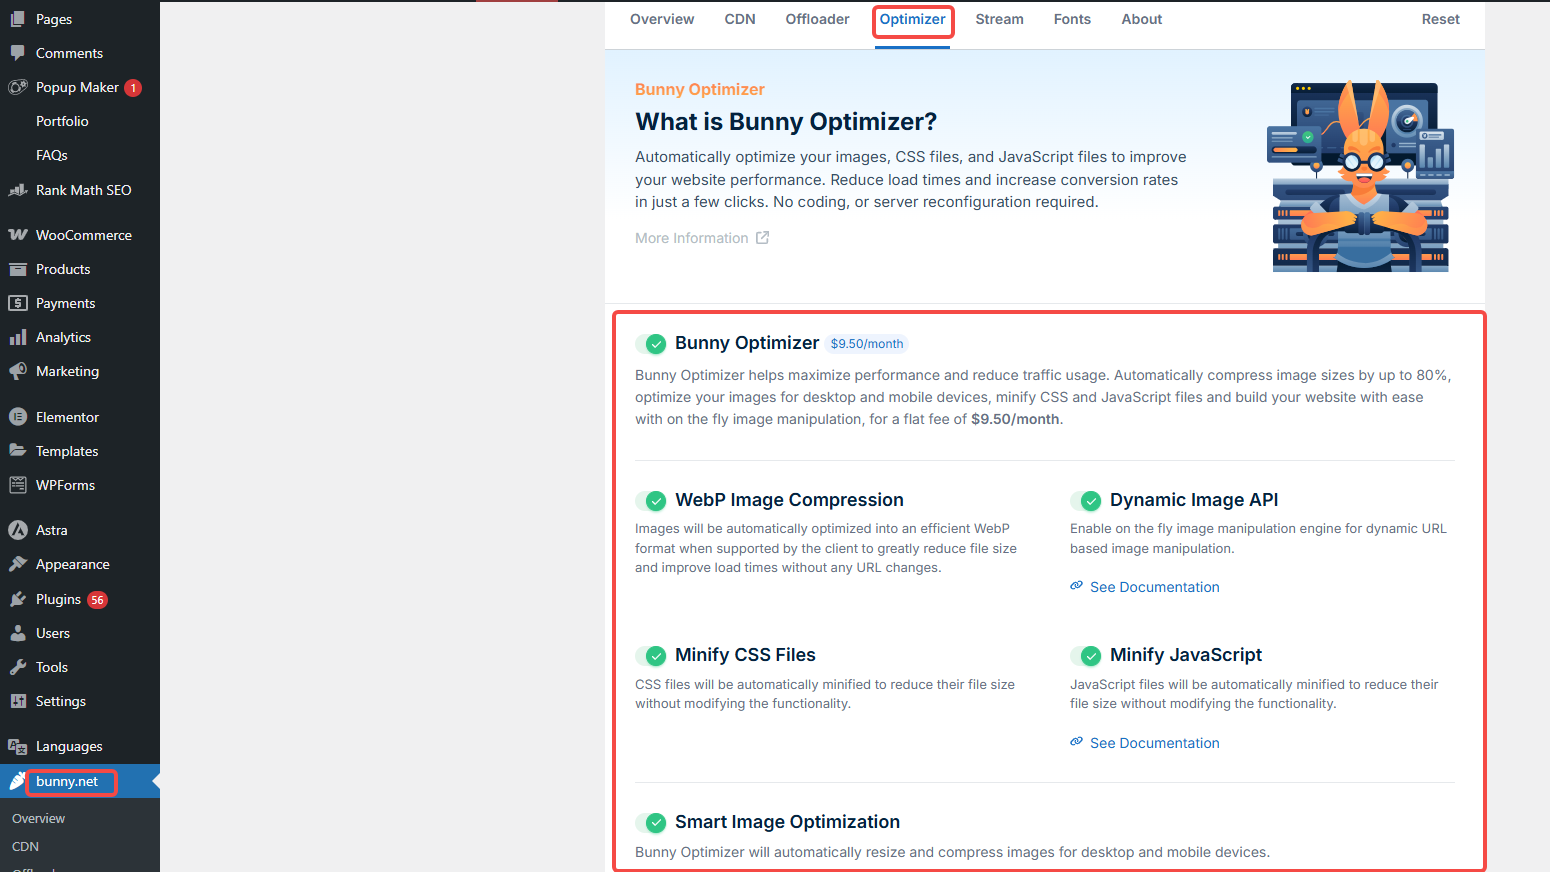This screenshot has width=1550, height=872.
Task: Click the Popup Maker icon
Action: 16,87
